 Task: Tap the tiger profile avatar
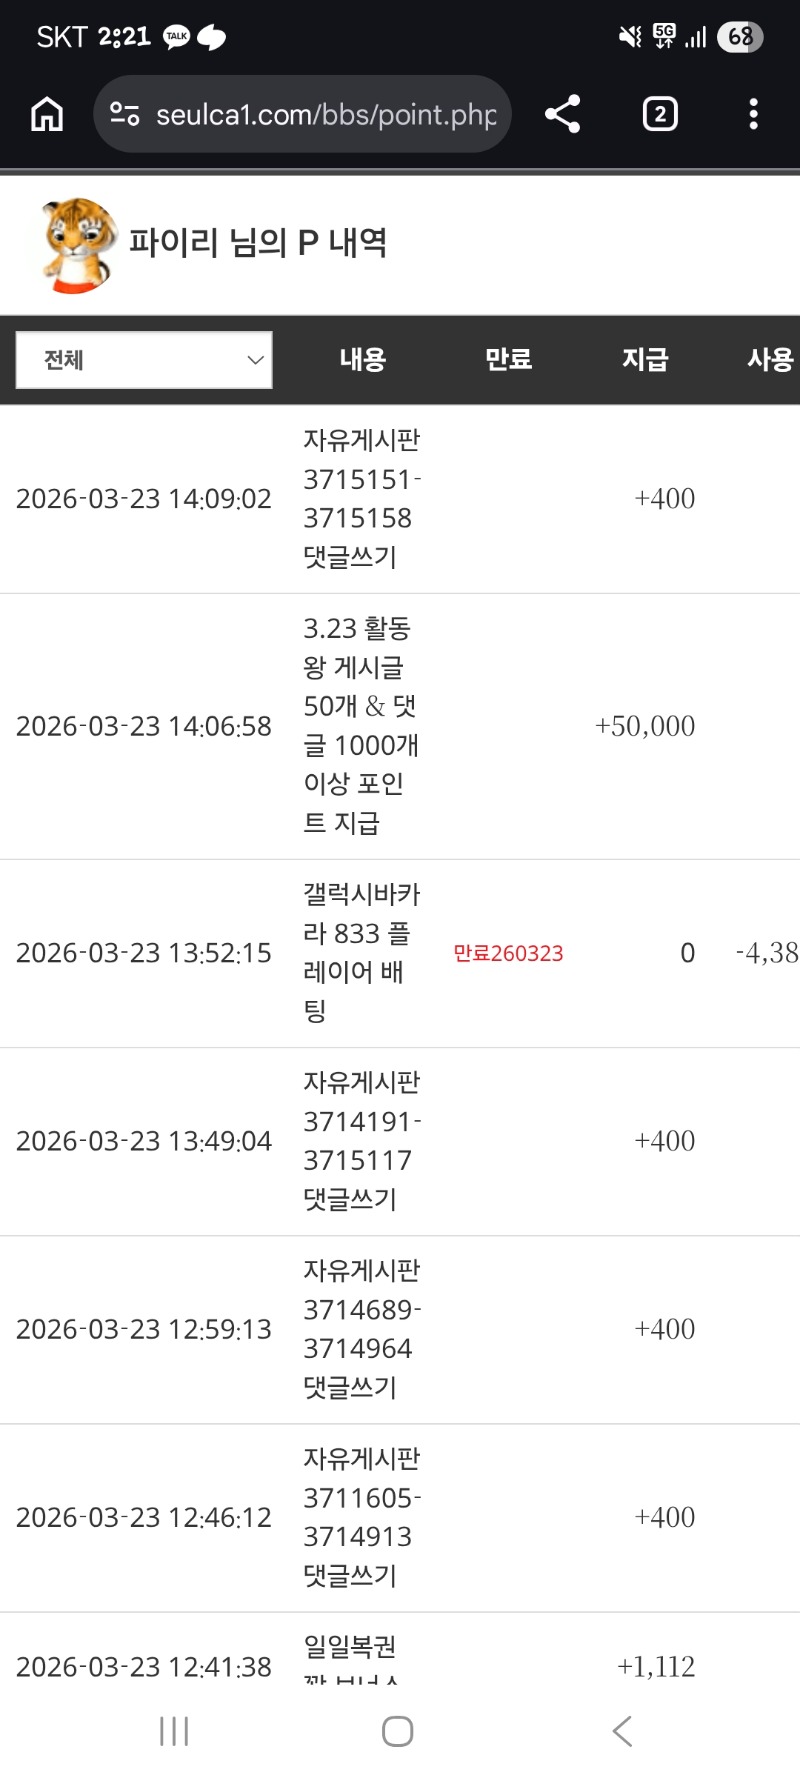77,245
